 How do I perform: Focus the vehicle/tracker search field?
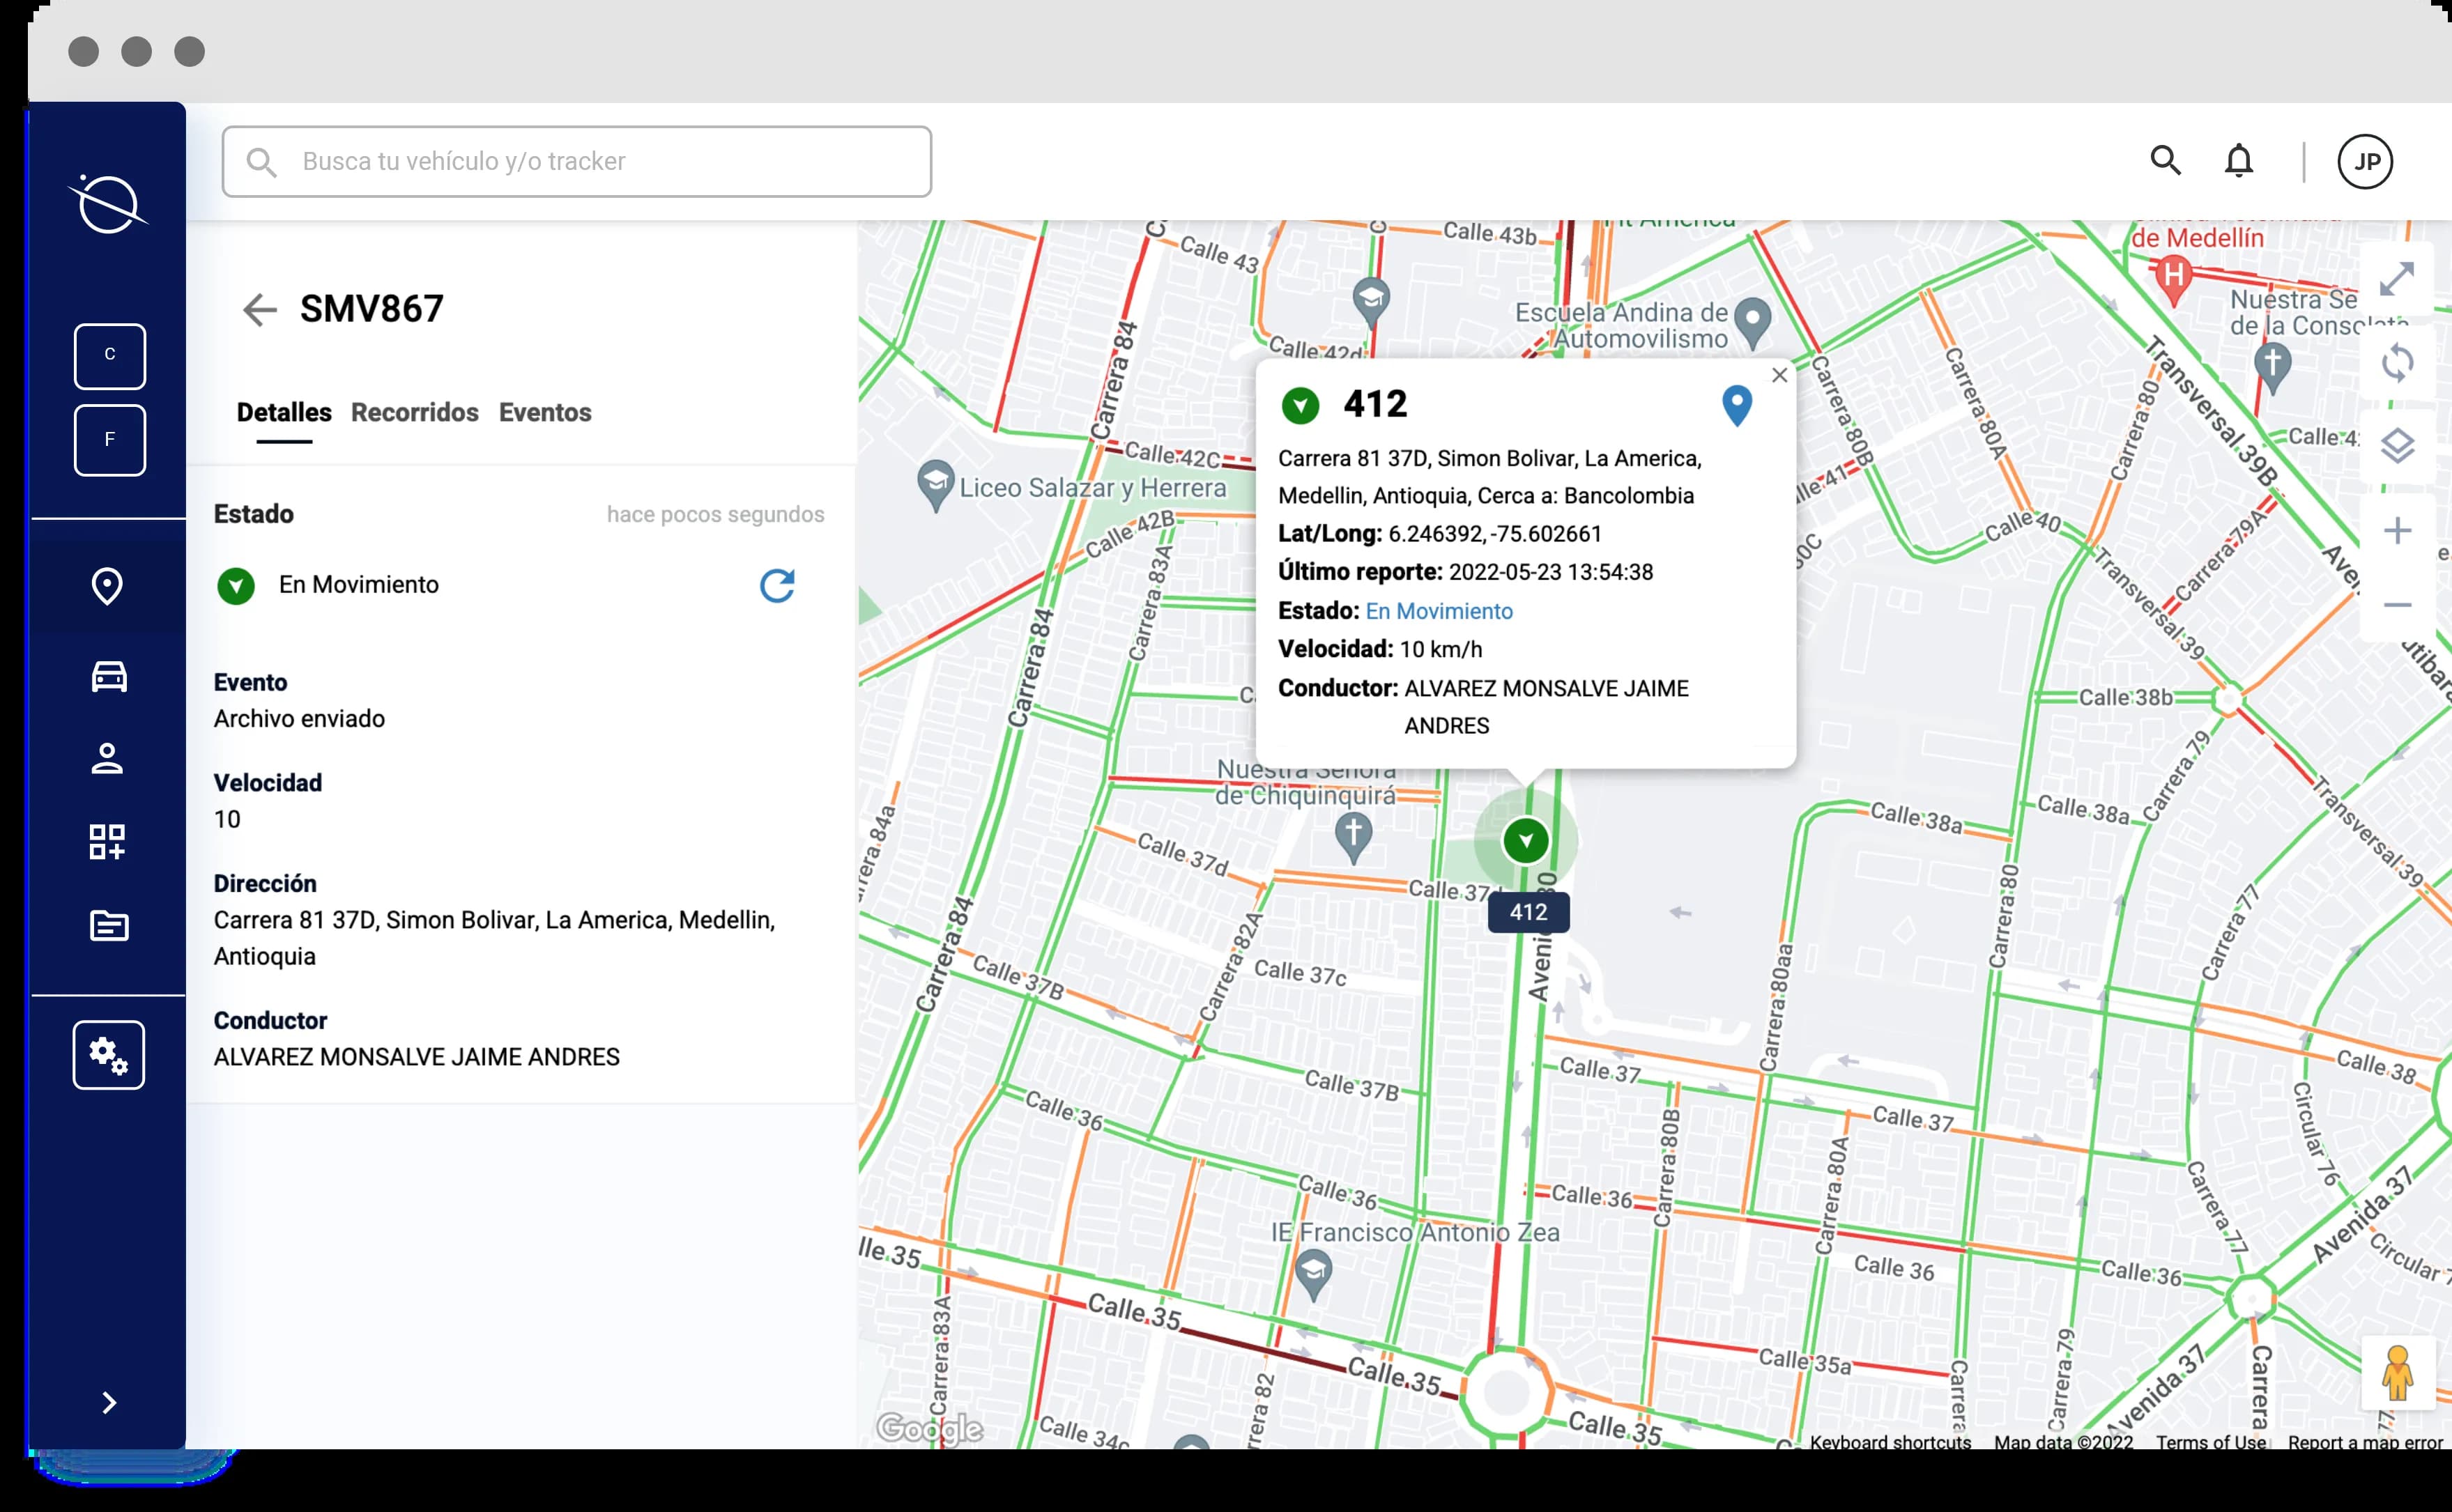[x=577, y=161]
